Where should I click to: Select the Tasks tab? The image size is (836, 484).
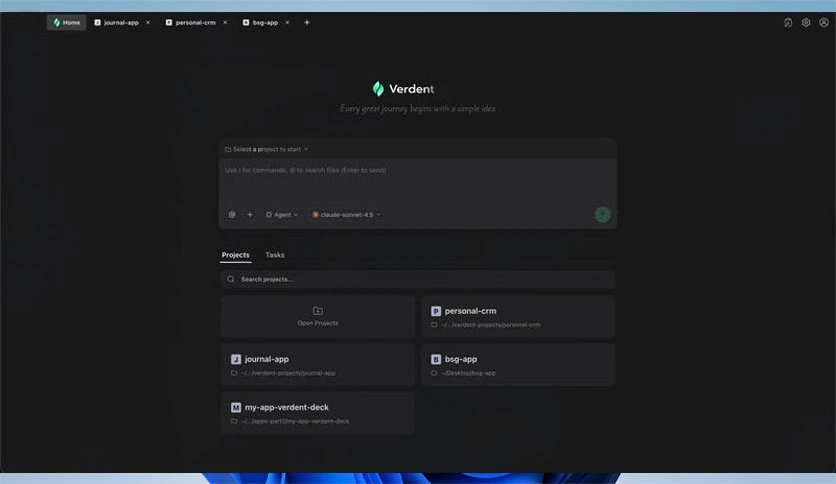pos(275,255)
